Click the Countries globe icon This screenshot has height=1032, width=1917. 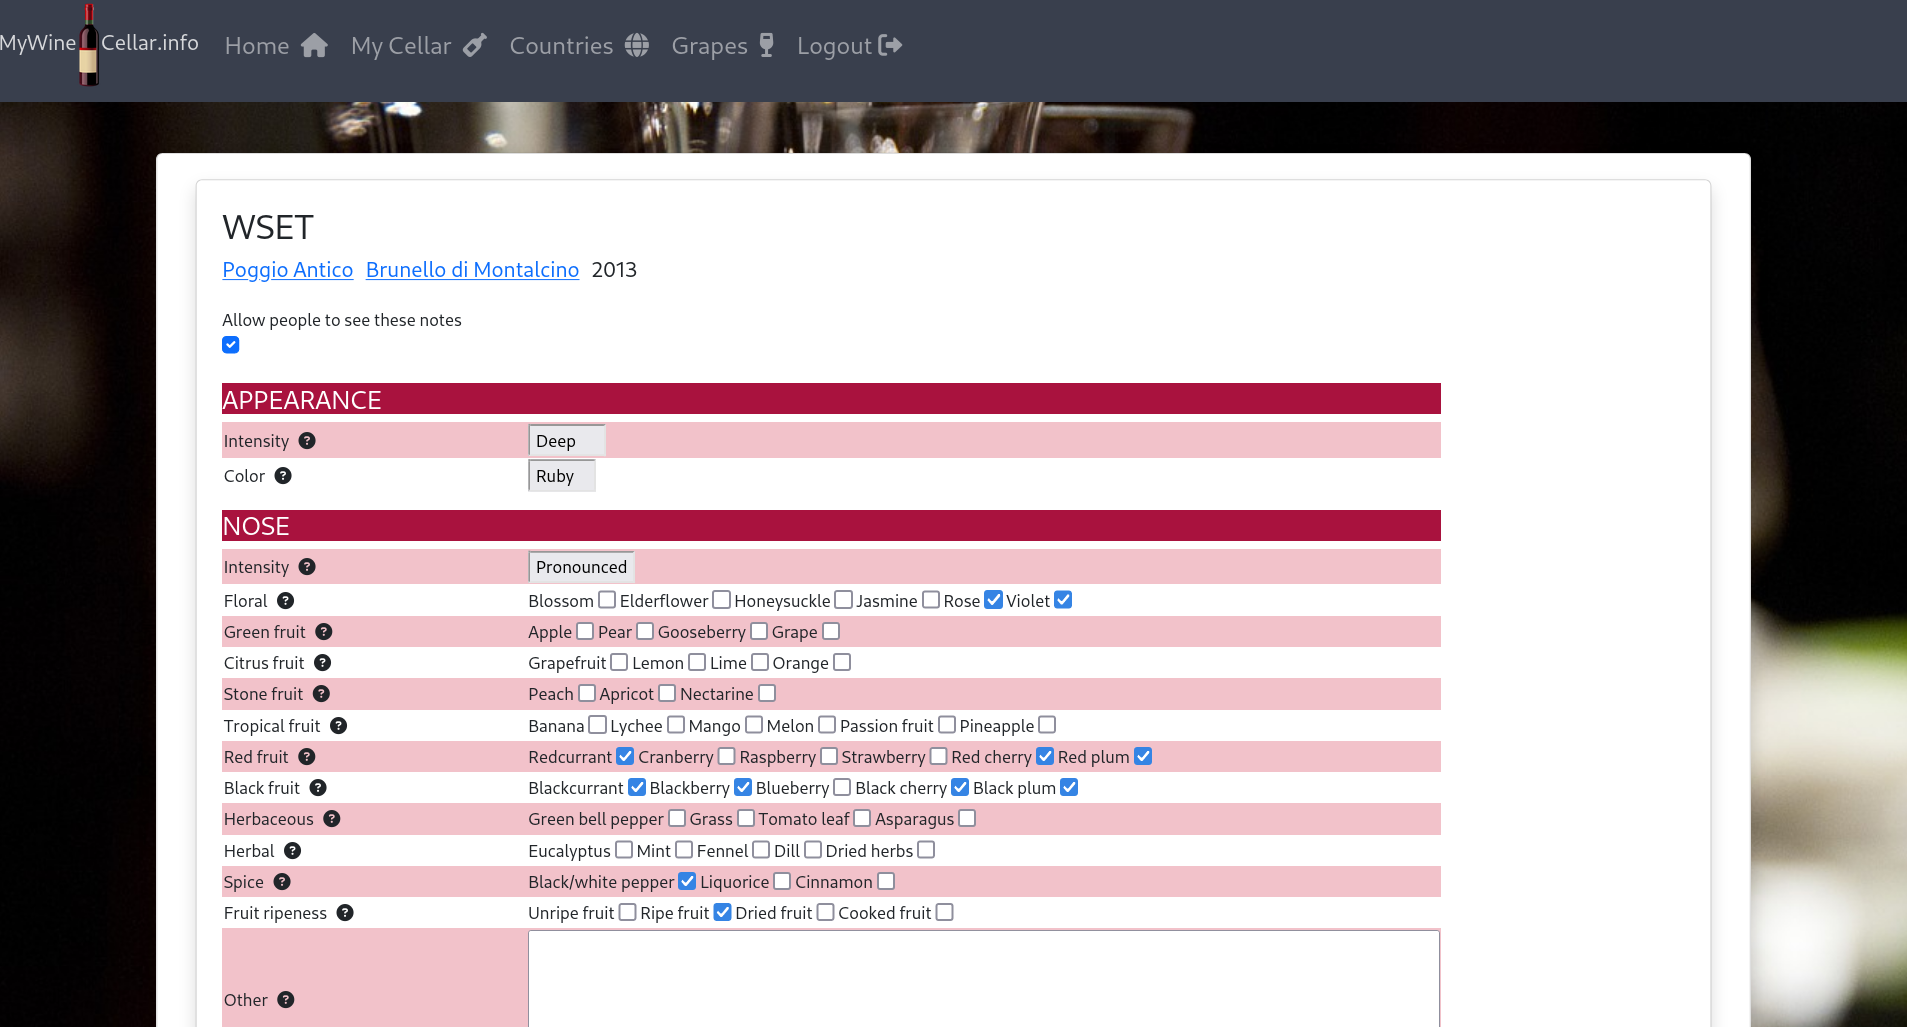pos(637,46)
